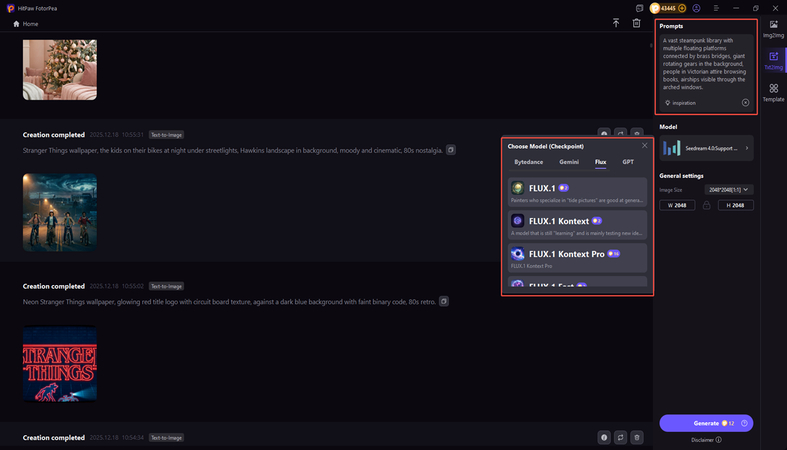Open the kids on bikes thumbnail

[60, 212]
